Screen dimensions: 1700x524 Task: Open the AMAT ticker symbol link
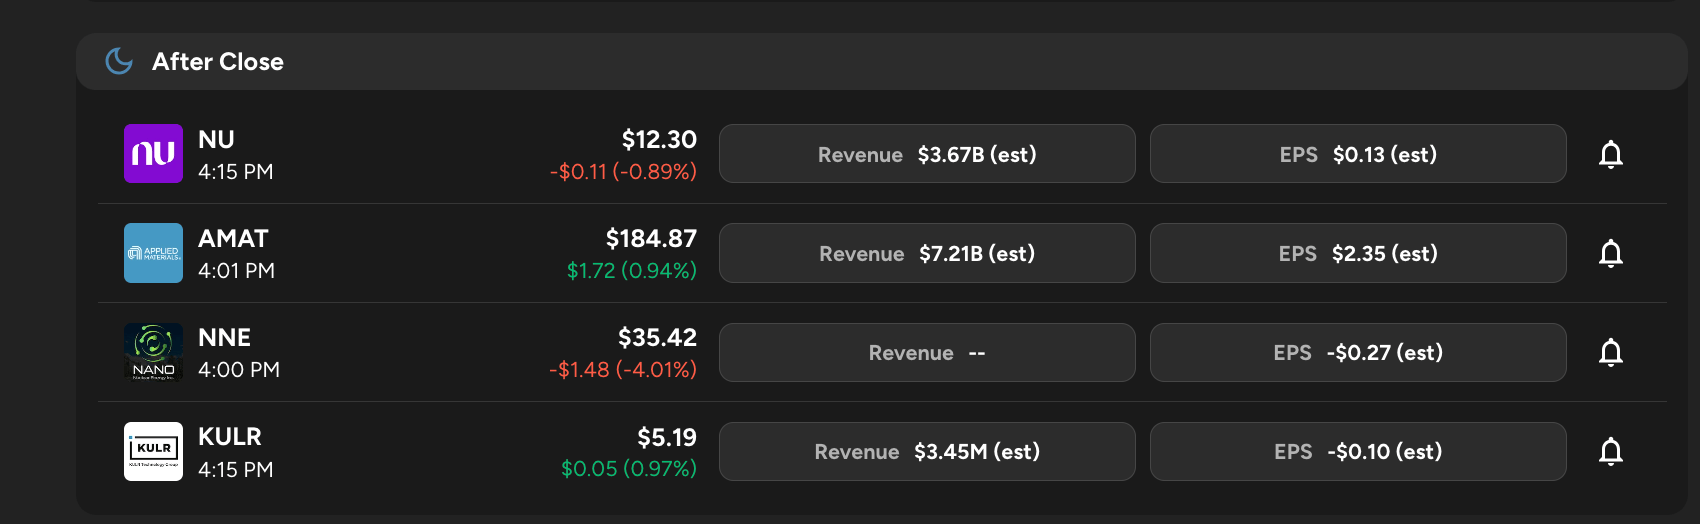pos(233,238)
